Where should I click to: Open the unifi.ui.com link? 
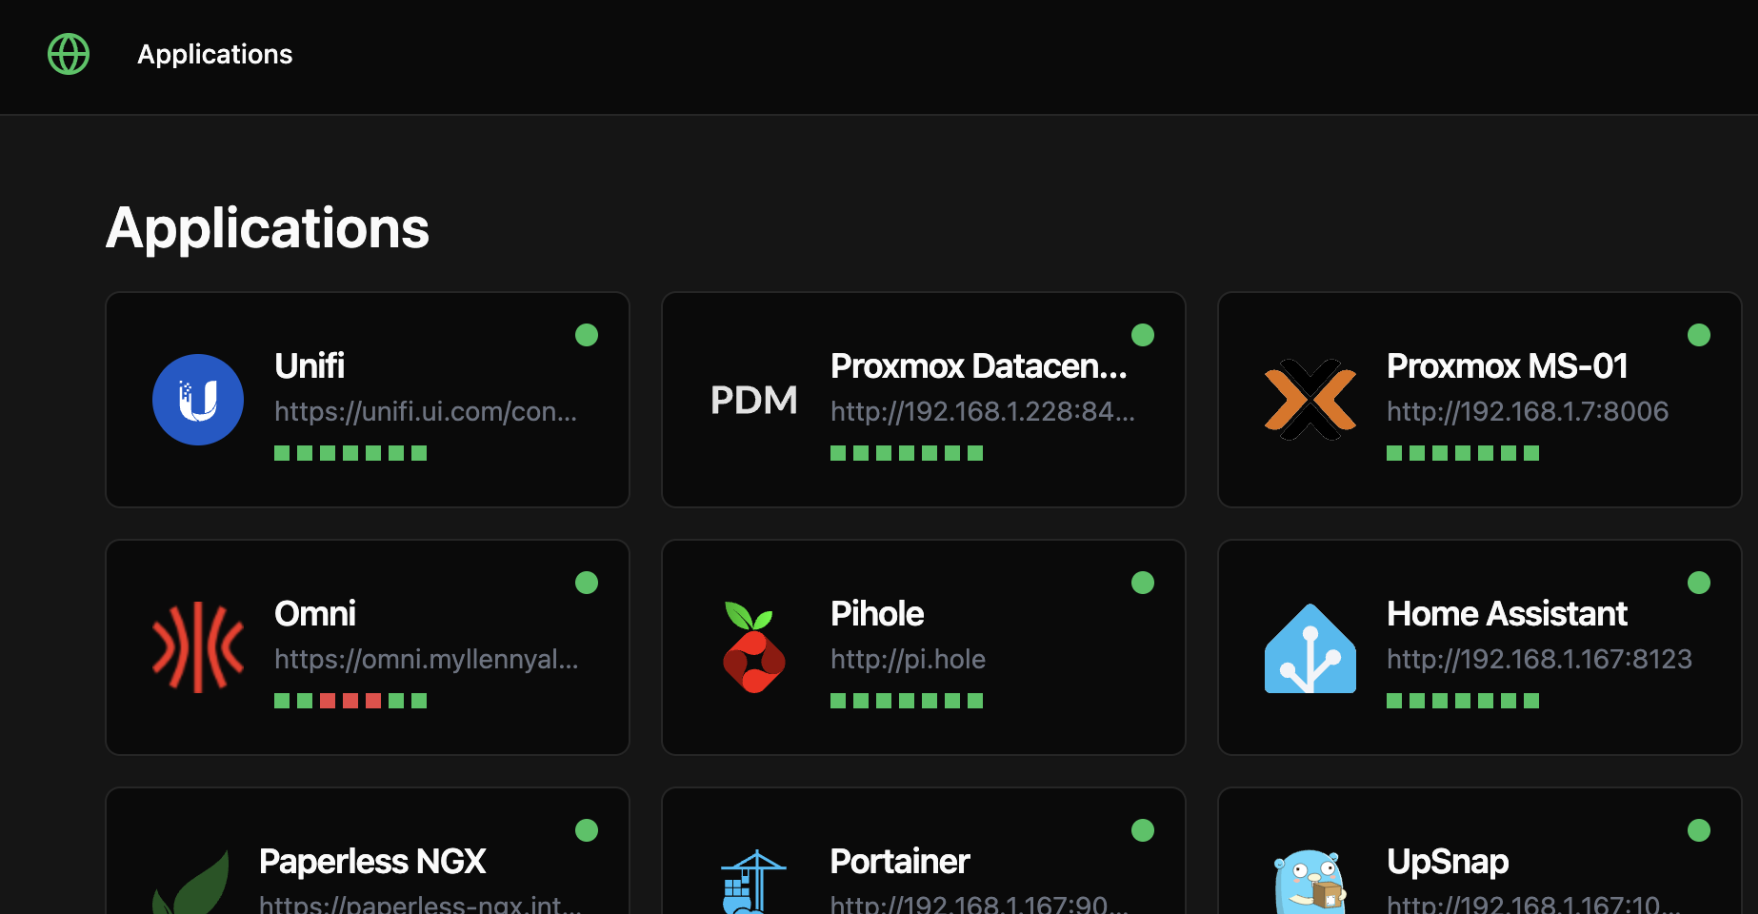[x=425, y=412]
